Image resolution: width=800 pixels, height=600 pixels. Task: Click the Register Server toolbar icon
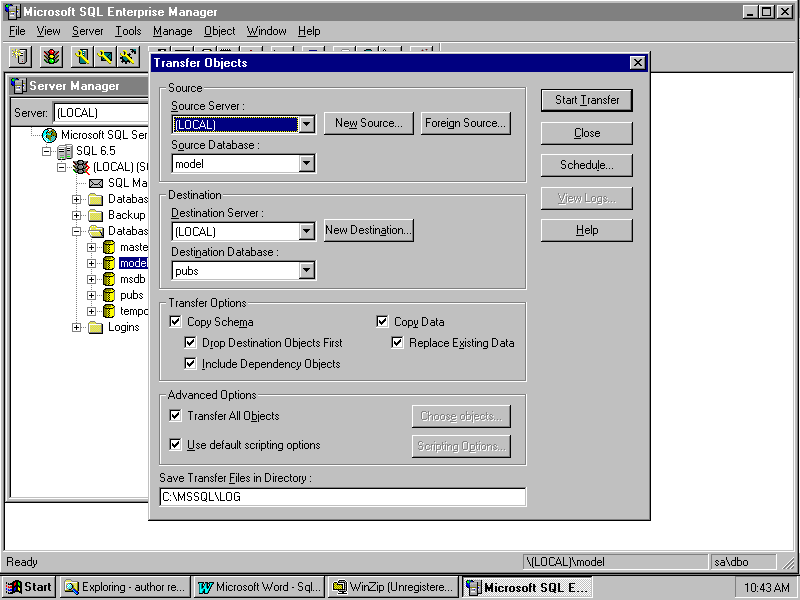(x=20, y=57)
